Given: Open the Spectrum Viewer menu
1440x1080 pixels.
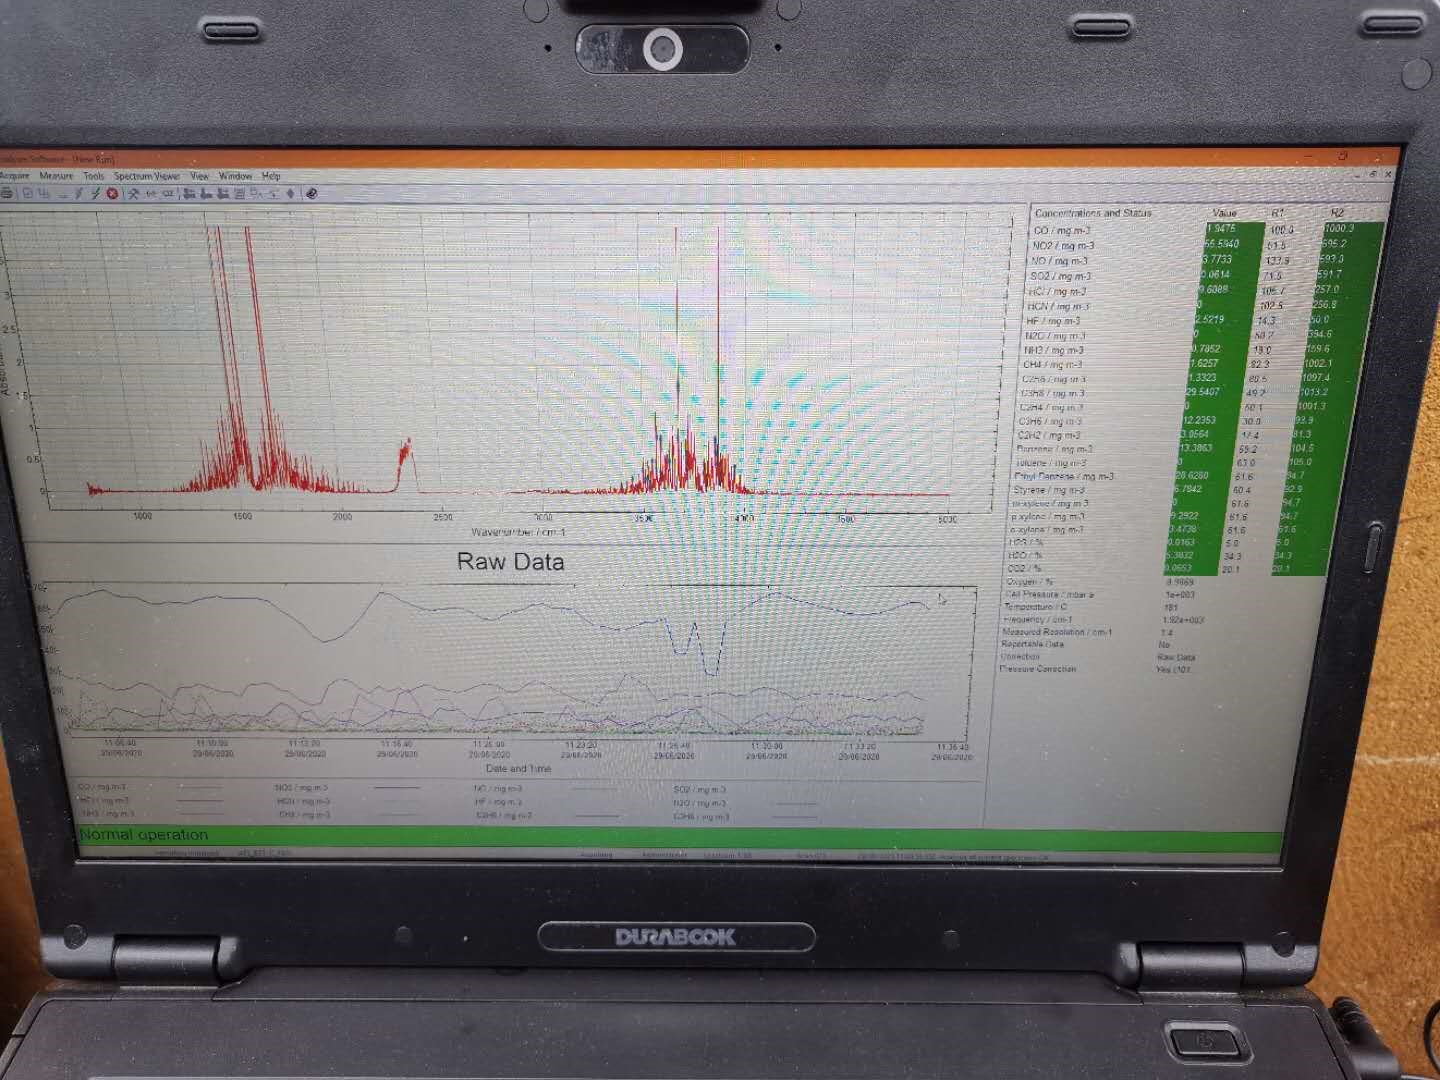Looking at the screenshot, I should pos(146,176).
